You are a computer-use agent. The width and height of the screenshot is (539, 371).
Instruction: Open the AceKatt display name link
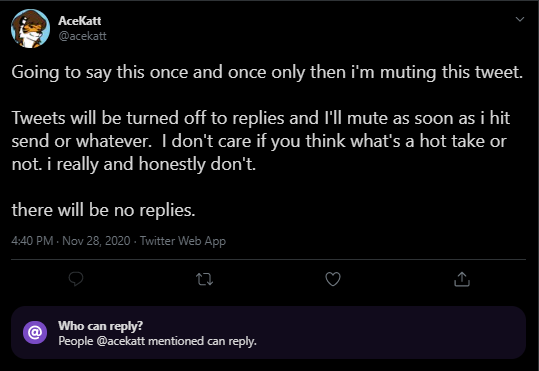[80, 21]
